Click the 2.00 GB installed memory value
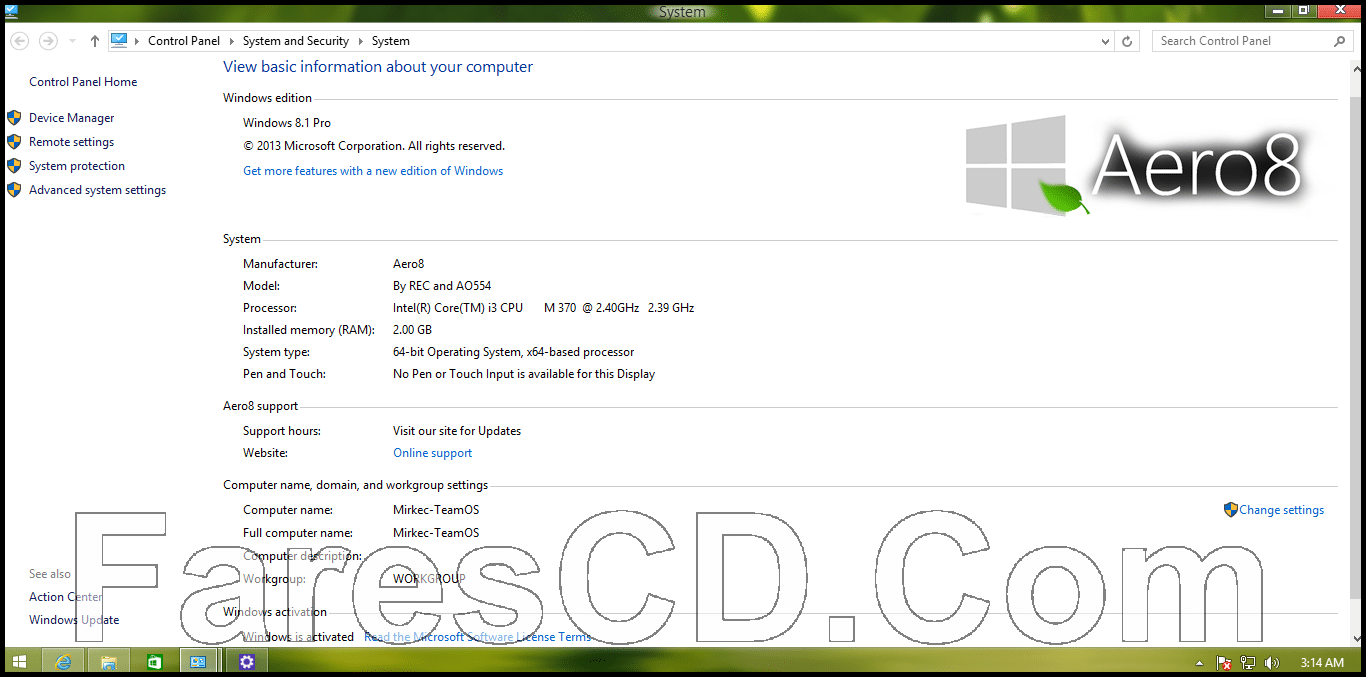 point(413,330)
